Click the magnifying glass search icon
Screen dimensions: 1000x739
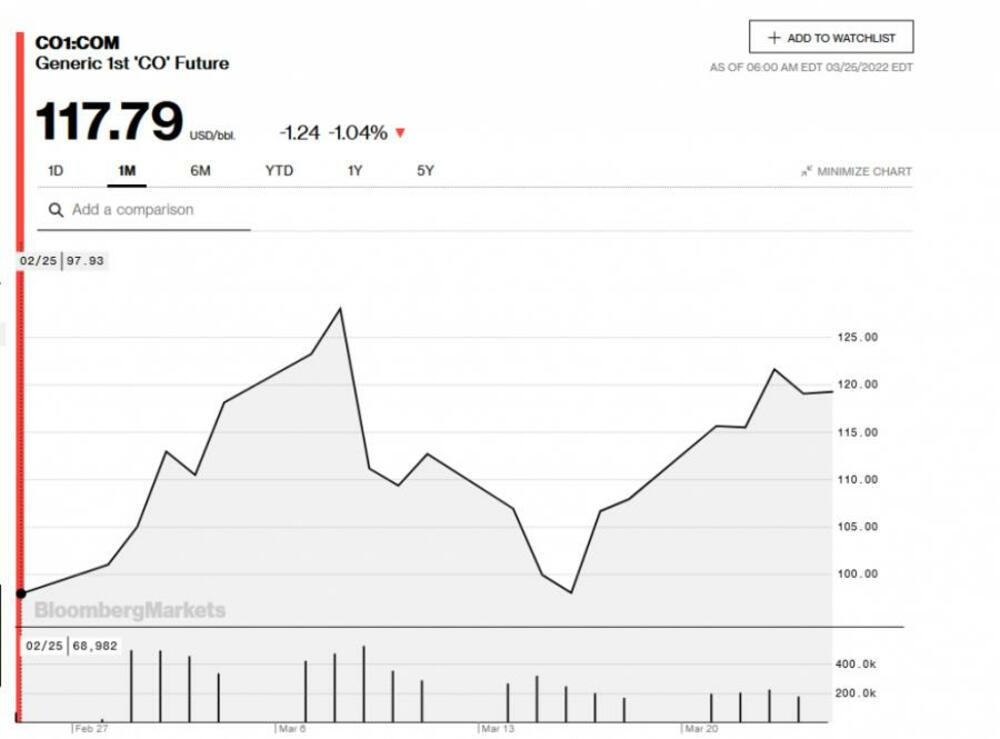55,210
